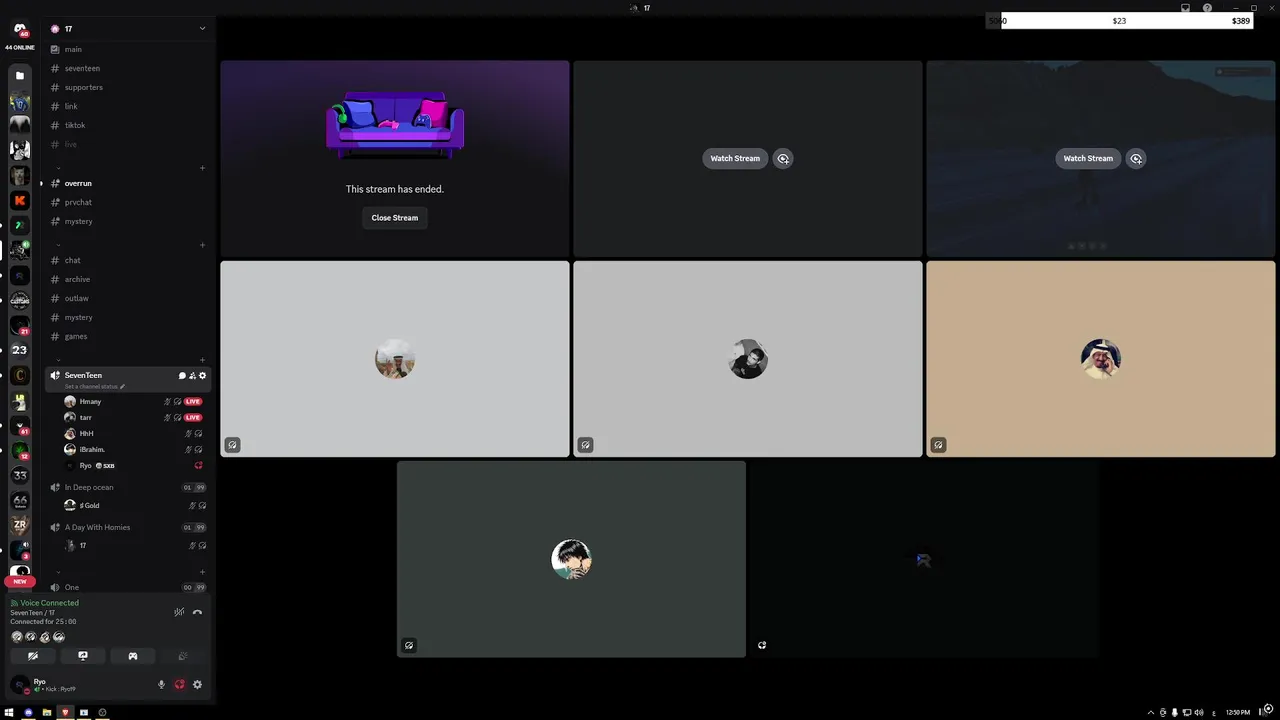The width and height of the screenshot is (1280, 720).
Task: Pop out the second Watch Stream tile
Action: [x=1136, y=158]
